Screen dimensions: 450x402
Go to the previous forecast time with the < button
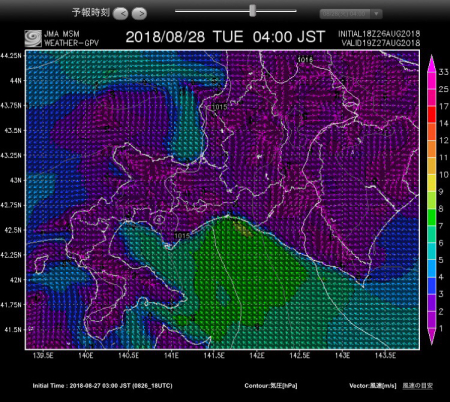pos(120,14)
